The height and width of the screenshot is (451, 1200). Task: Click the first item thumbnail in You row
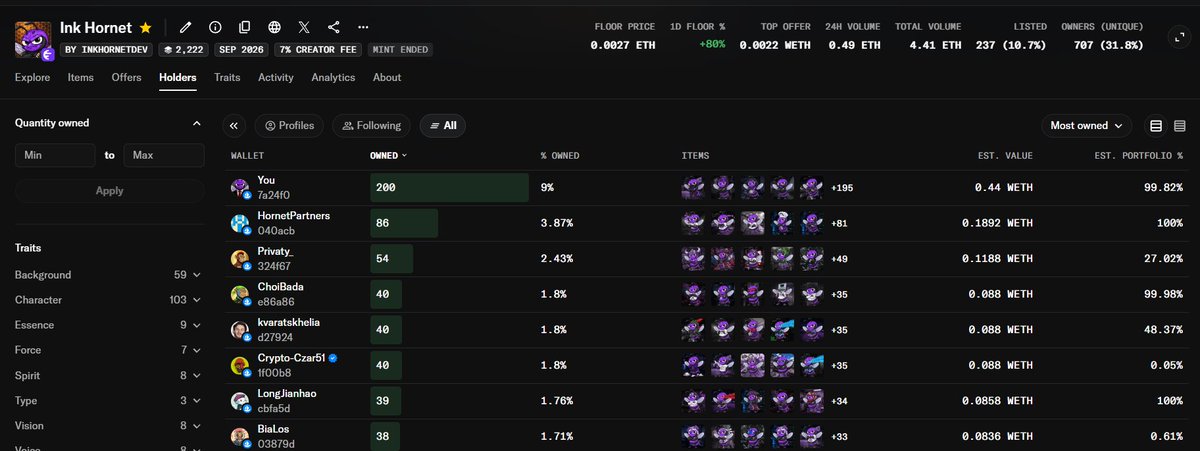point(693,187)
